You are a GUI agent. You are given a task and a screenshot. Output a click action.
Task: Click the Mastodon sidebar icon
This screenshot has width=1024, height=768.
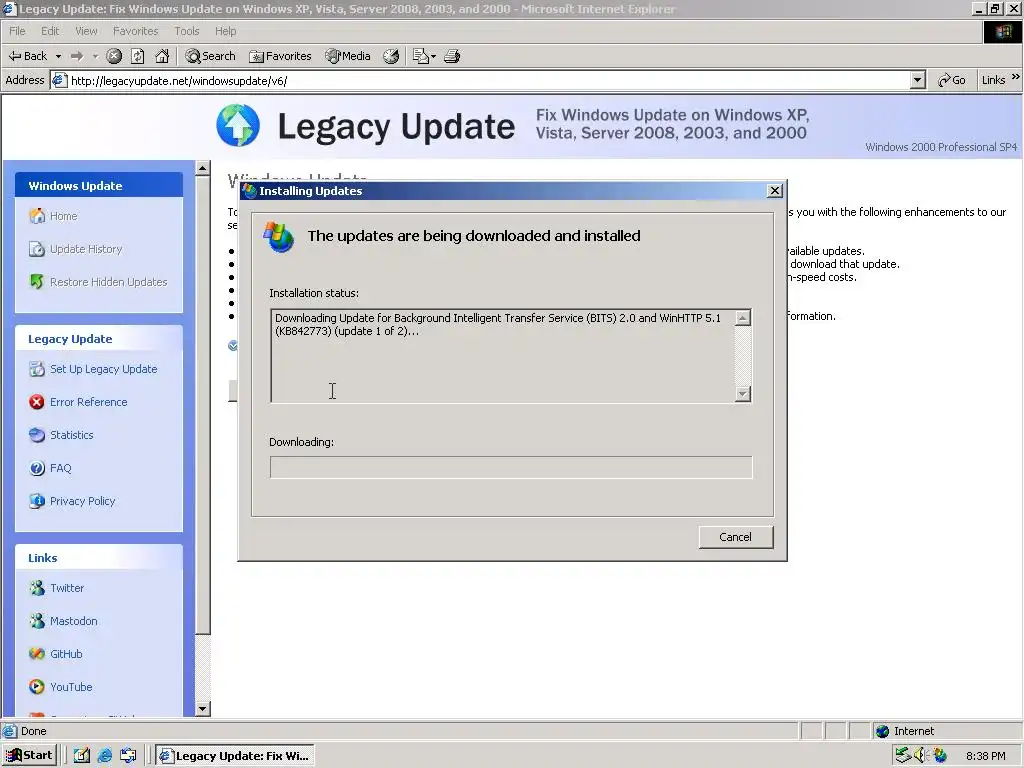point(37,621)
